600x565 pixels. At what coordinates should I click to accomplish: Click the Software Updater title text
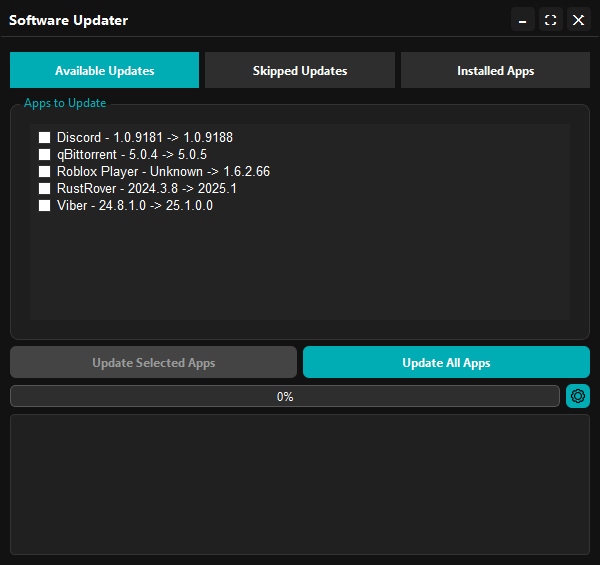(x=68, y=20)
